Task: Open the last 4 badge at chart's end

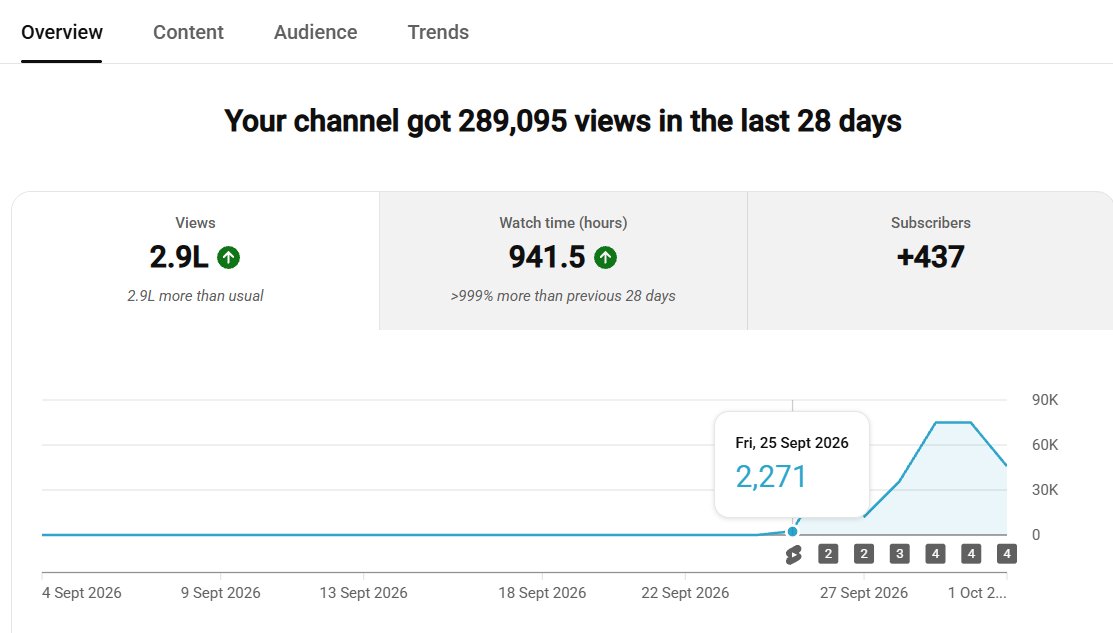Action: coord(1007,554)
